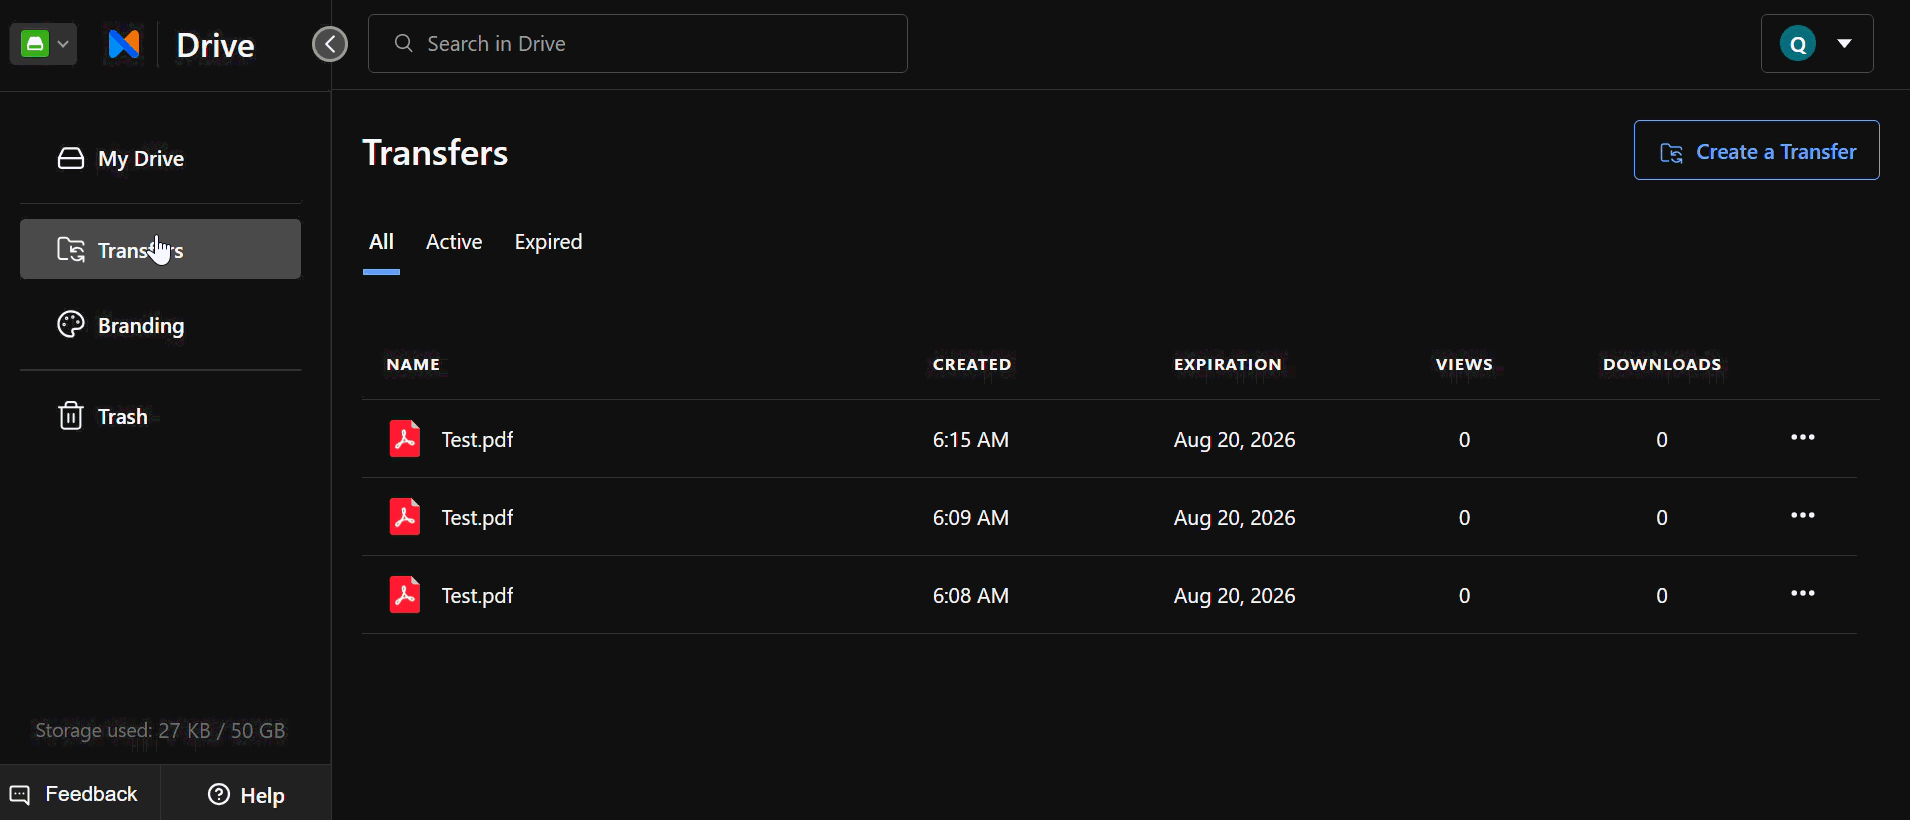This screenshot has height=820, width=1910.
Task: Focus the Search in Drive field
Action: coord(638,44)
